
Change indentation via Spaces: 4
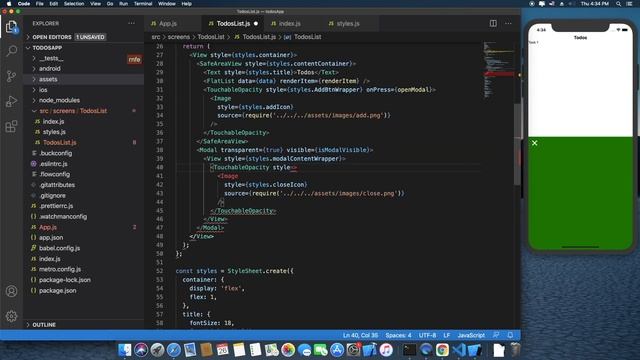(x=398, y=335)
